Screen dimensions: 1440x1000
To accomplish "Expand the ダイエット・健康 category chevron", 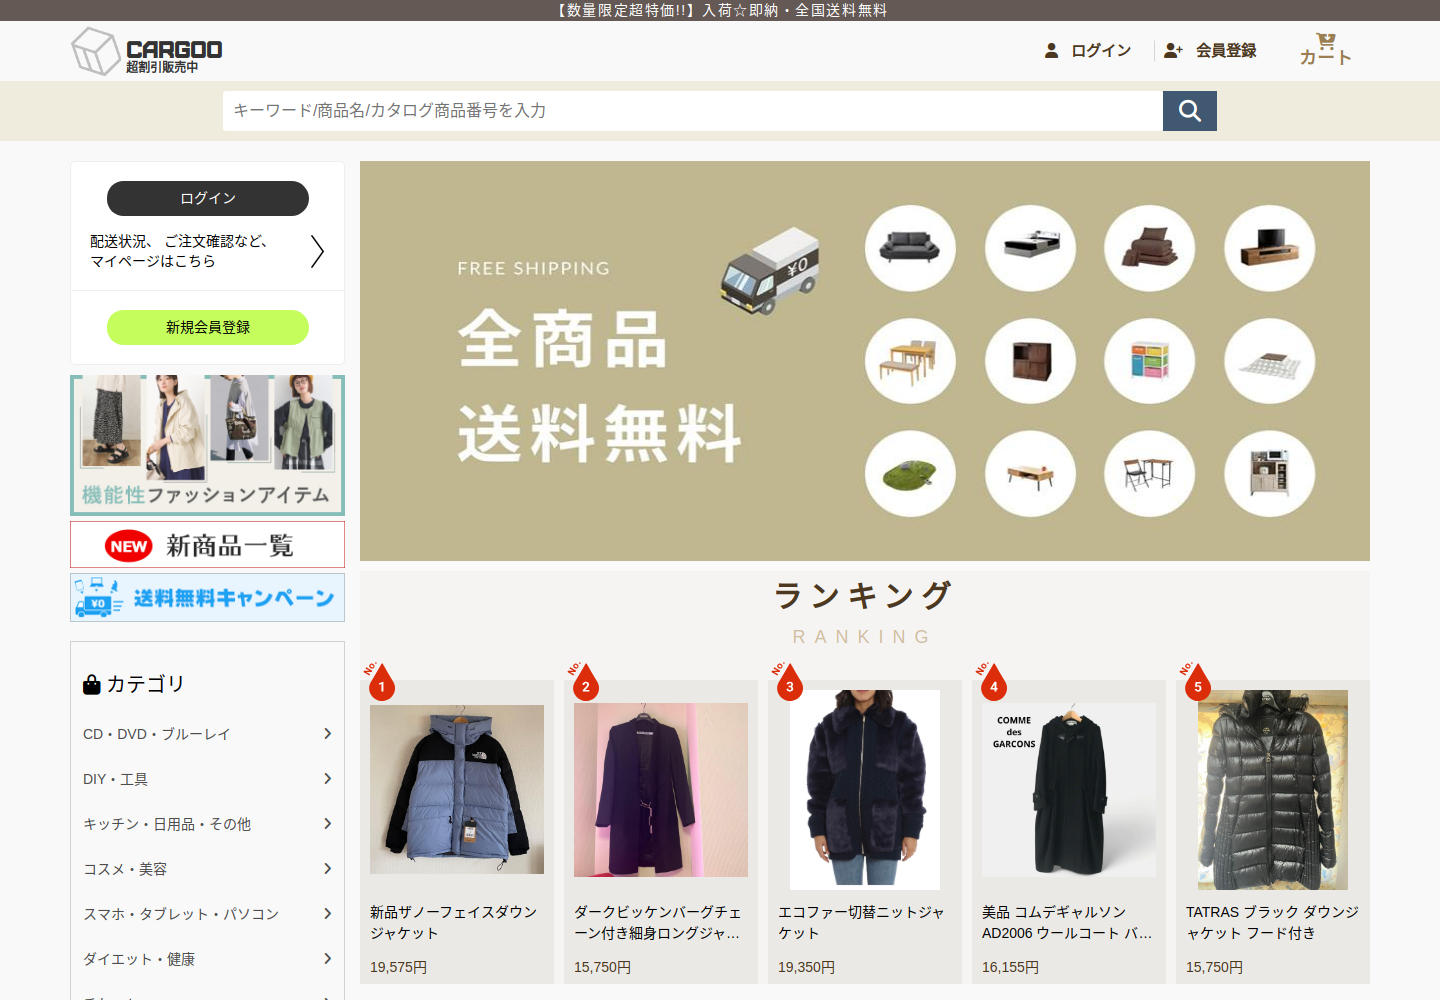I will click(x=327, y=959).
